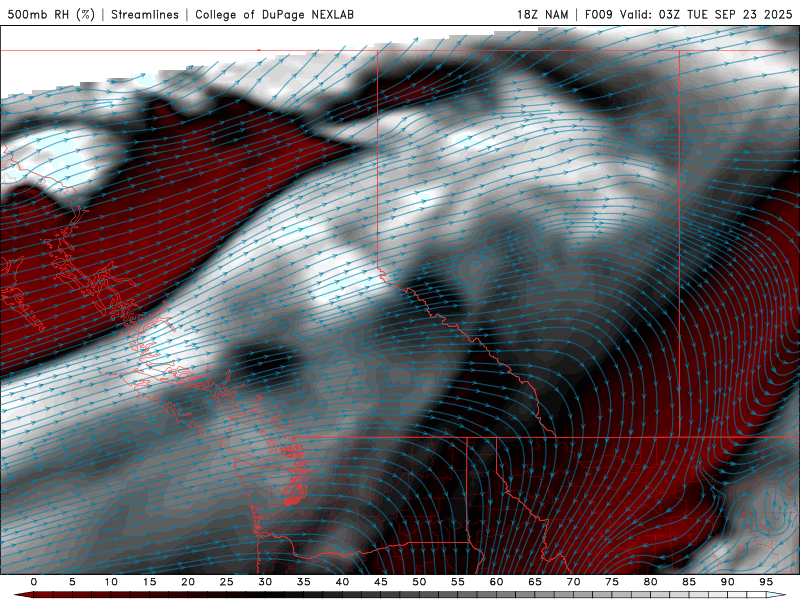Click the "35" colorbar scale label
Screen dimensions: 800x600
pos(304,582)
